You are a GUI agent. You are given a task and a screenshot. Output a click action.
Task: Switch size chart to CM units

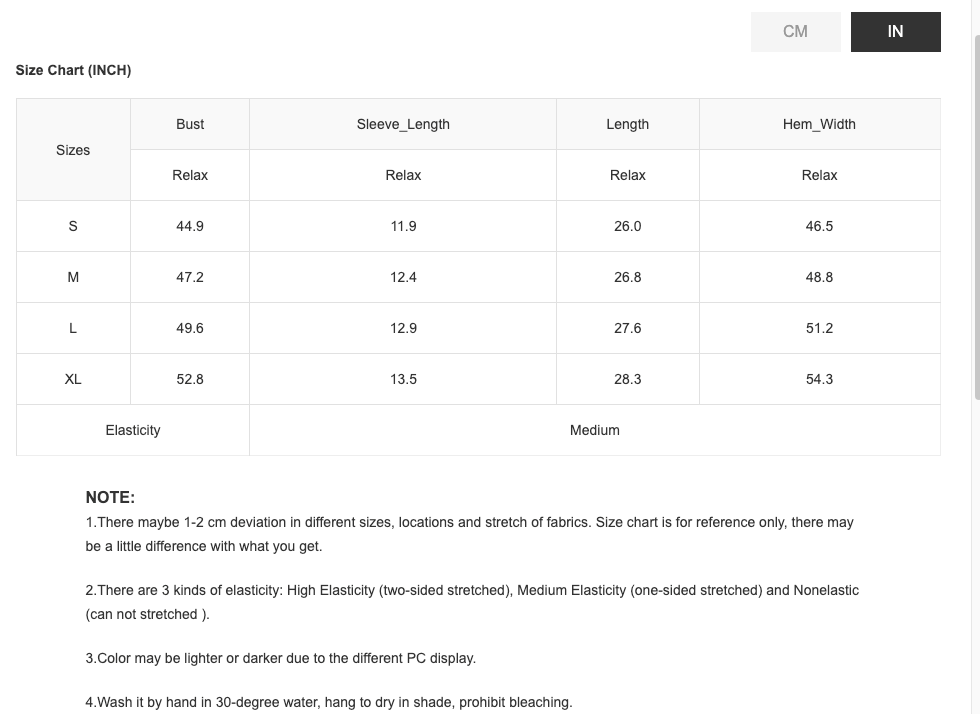click(795, 32)
